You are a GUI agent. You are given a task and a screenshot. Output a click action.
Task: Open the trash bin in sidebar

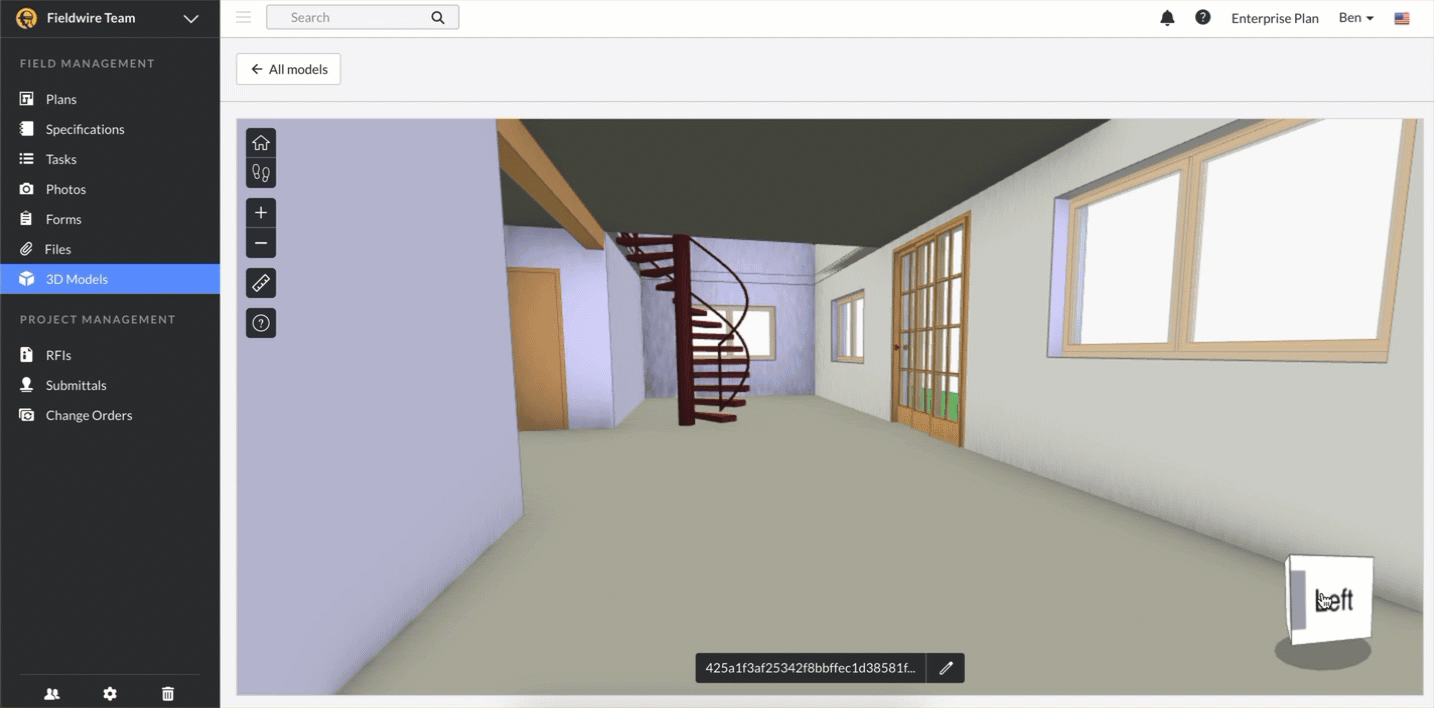(x=168, y=694)
